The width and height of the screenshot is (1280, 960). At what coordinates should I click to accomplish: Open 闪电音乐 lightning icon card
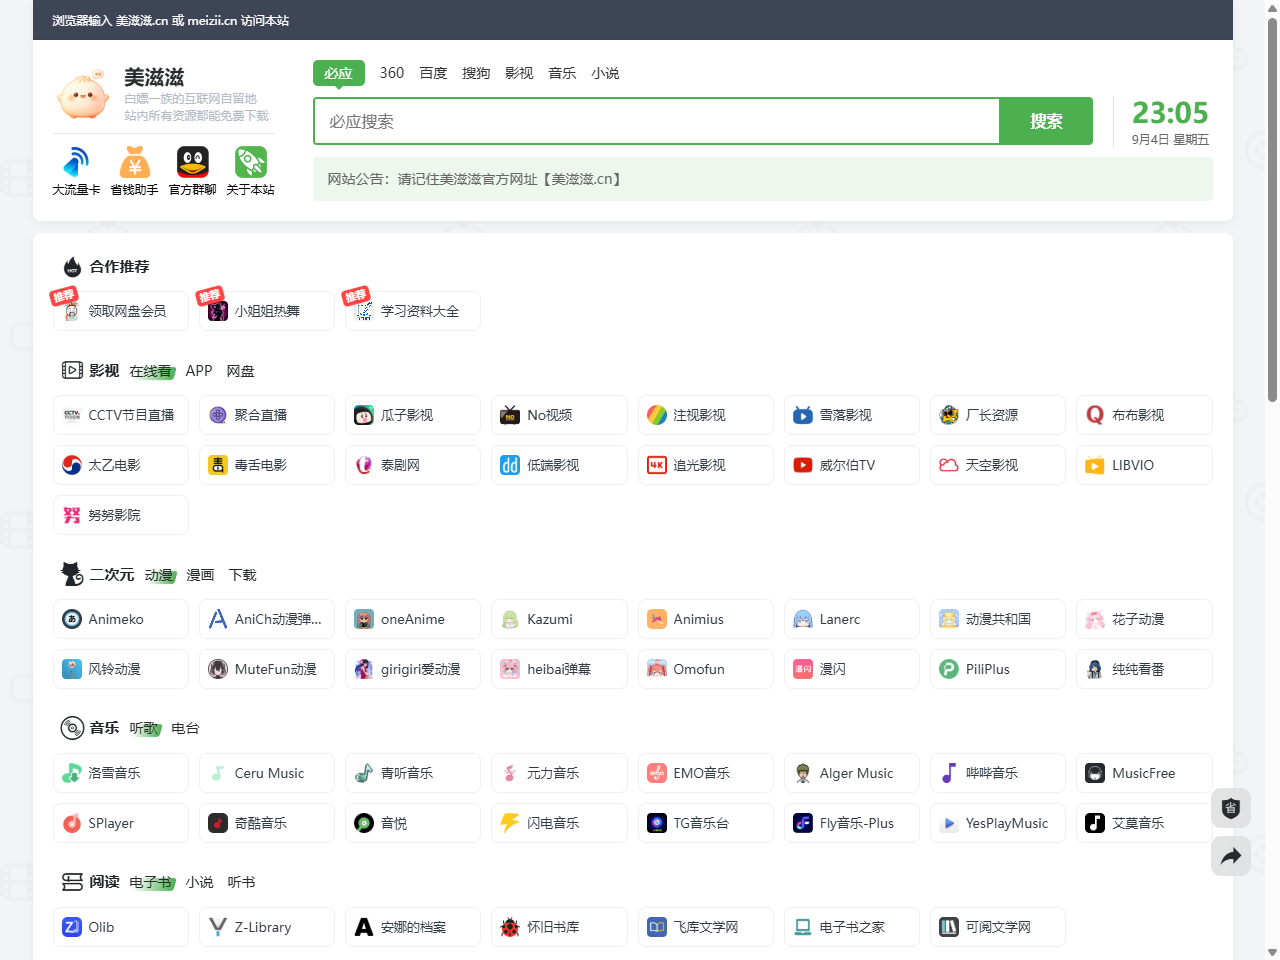[x=559, y=823]
